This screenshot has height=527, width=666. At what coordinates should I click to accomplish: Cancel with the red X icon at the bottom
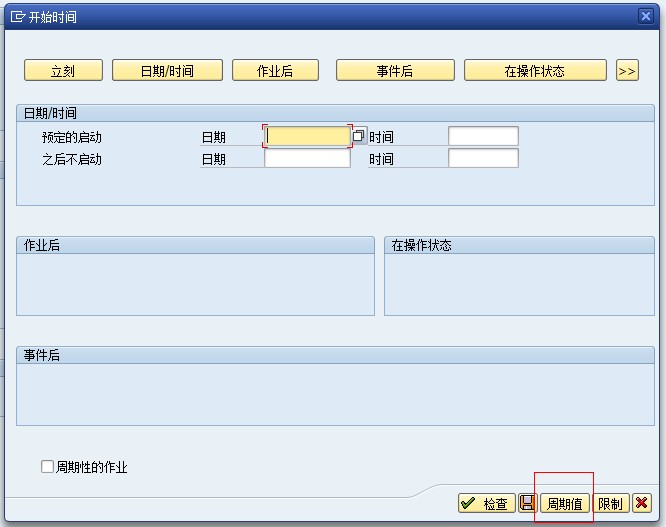pyautogui.click(x=642, y=503)
